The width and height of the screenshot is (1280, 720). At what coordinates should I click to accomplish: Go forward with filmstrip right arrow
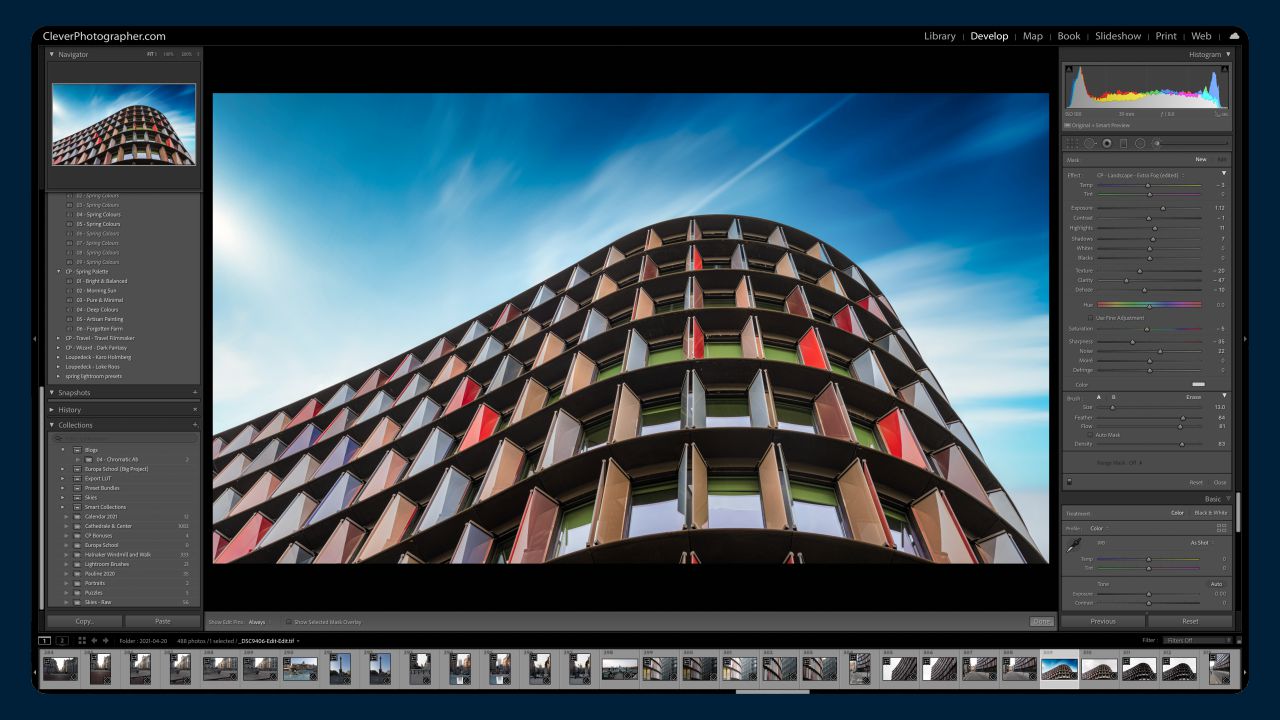[105, 640]
